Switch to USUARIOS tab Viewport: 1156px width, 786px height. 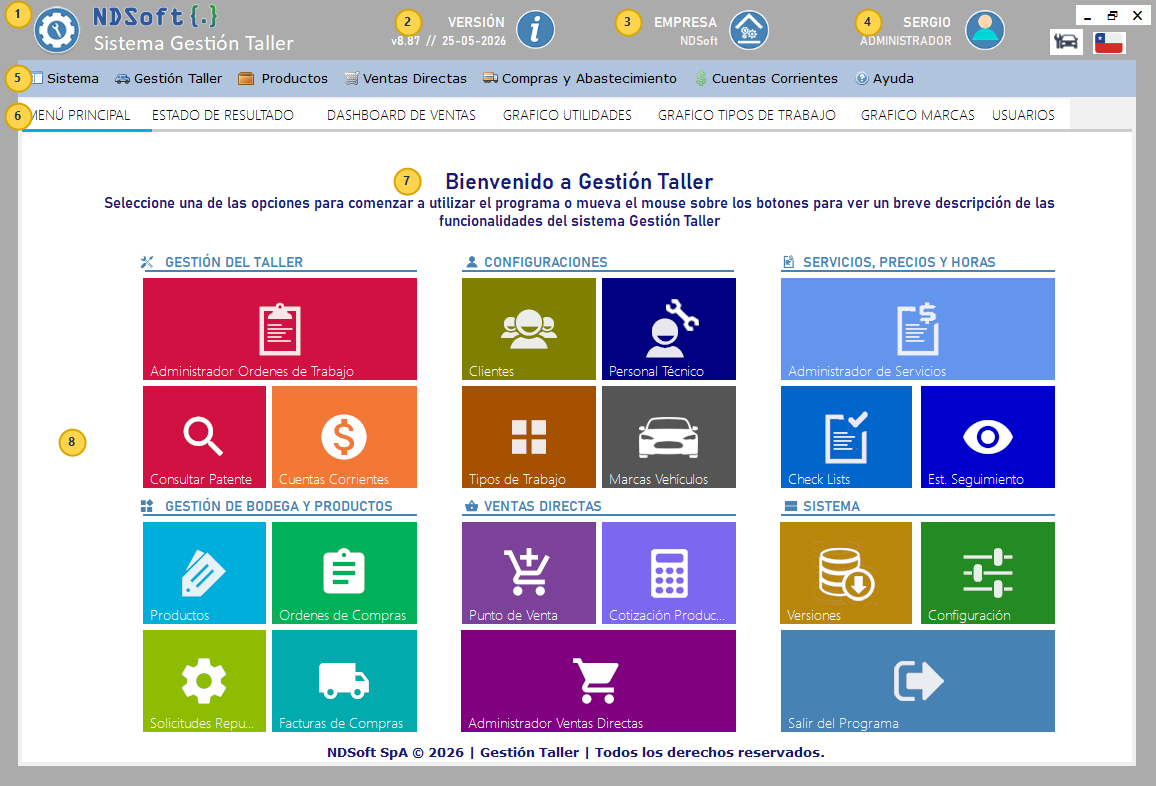(1023, 115)
